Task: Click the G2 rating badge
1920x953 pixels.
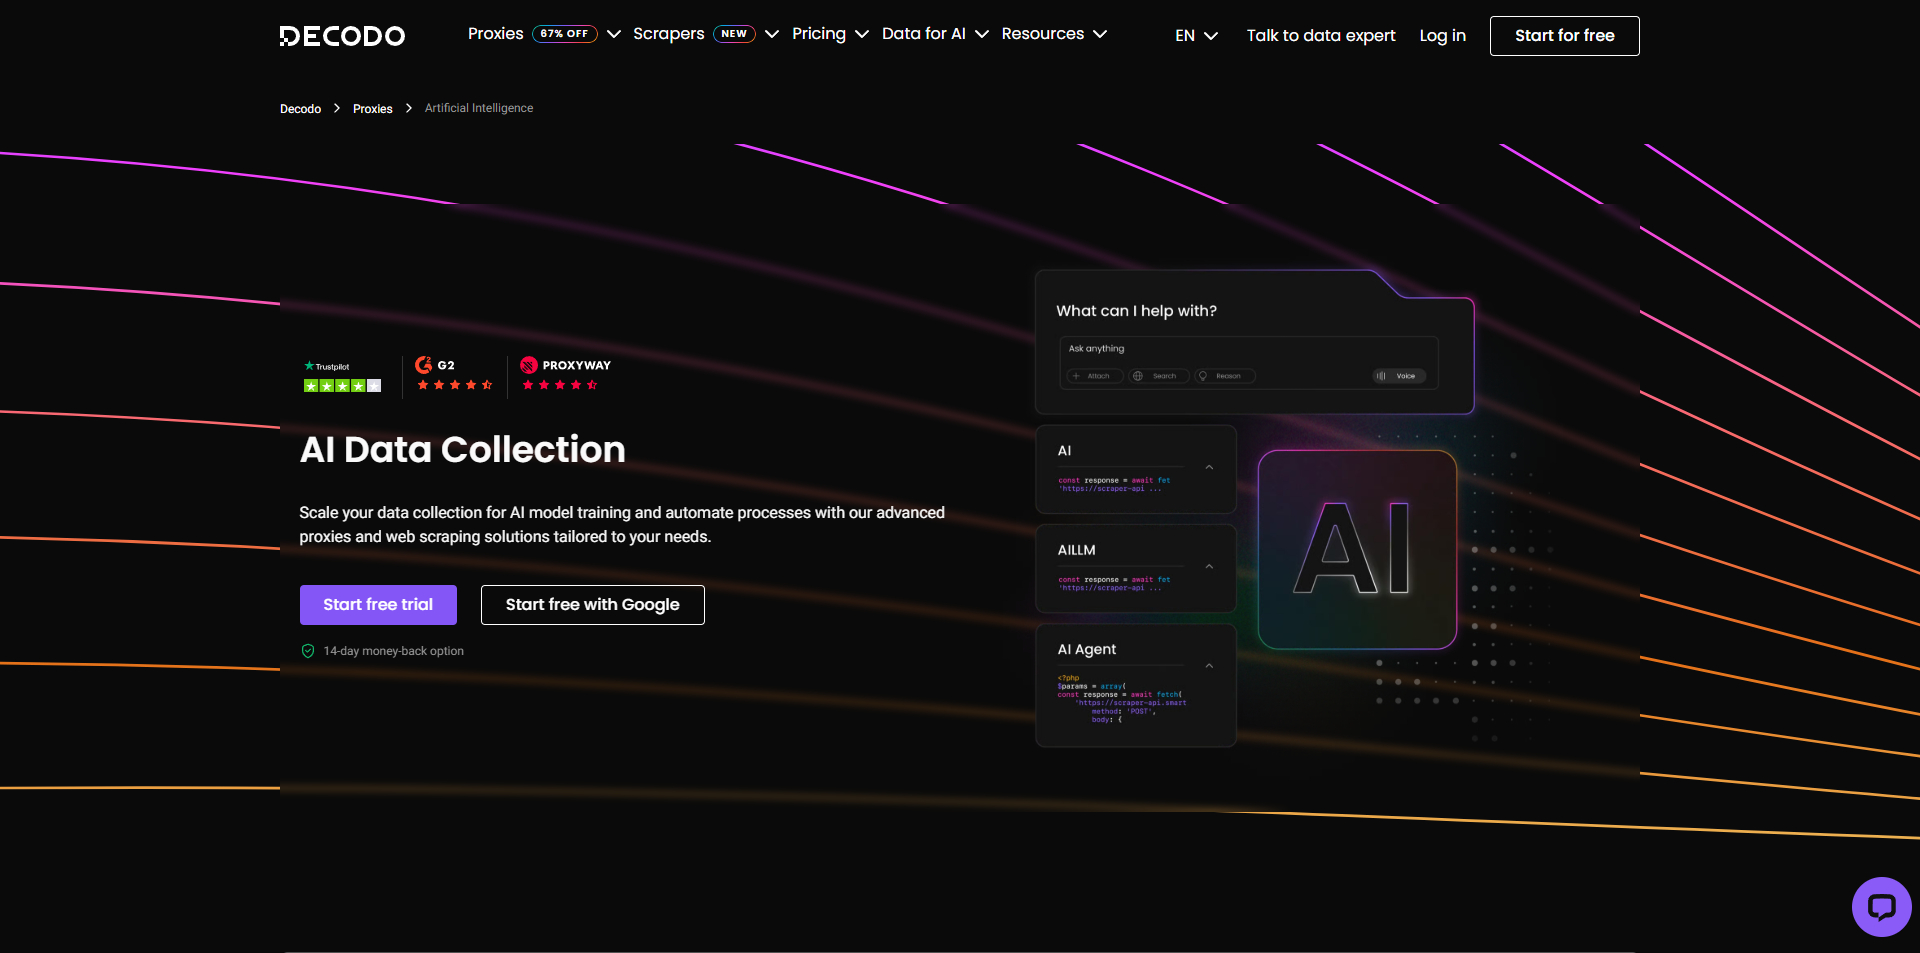Action: pyautogui.click(x=454, y=376)
